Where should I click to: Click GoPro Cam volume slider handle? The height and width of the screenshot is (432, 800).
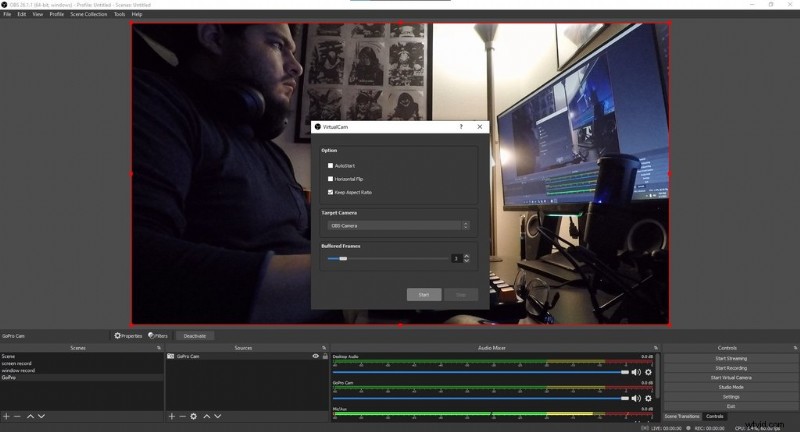(625, 398)
